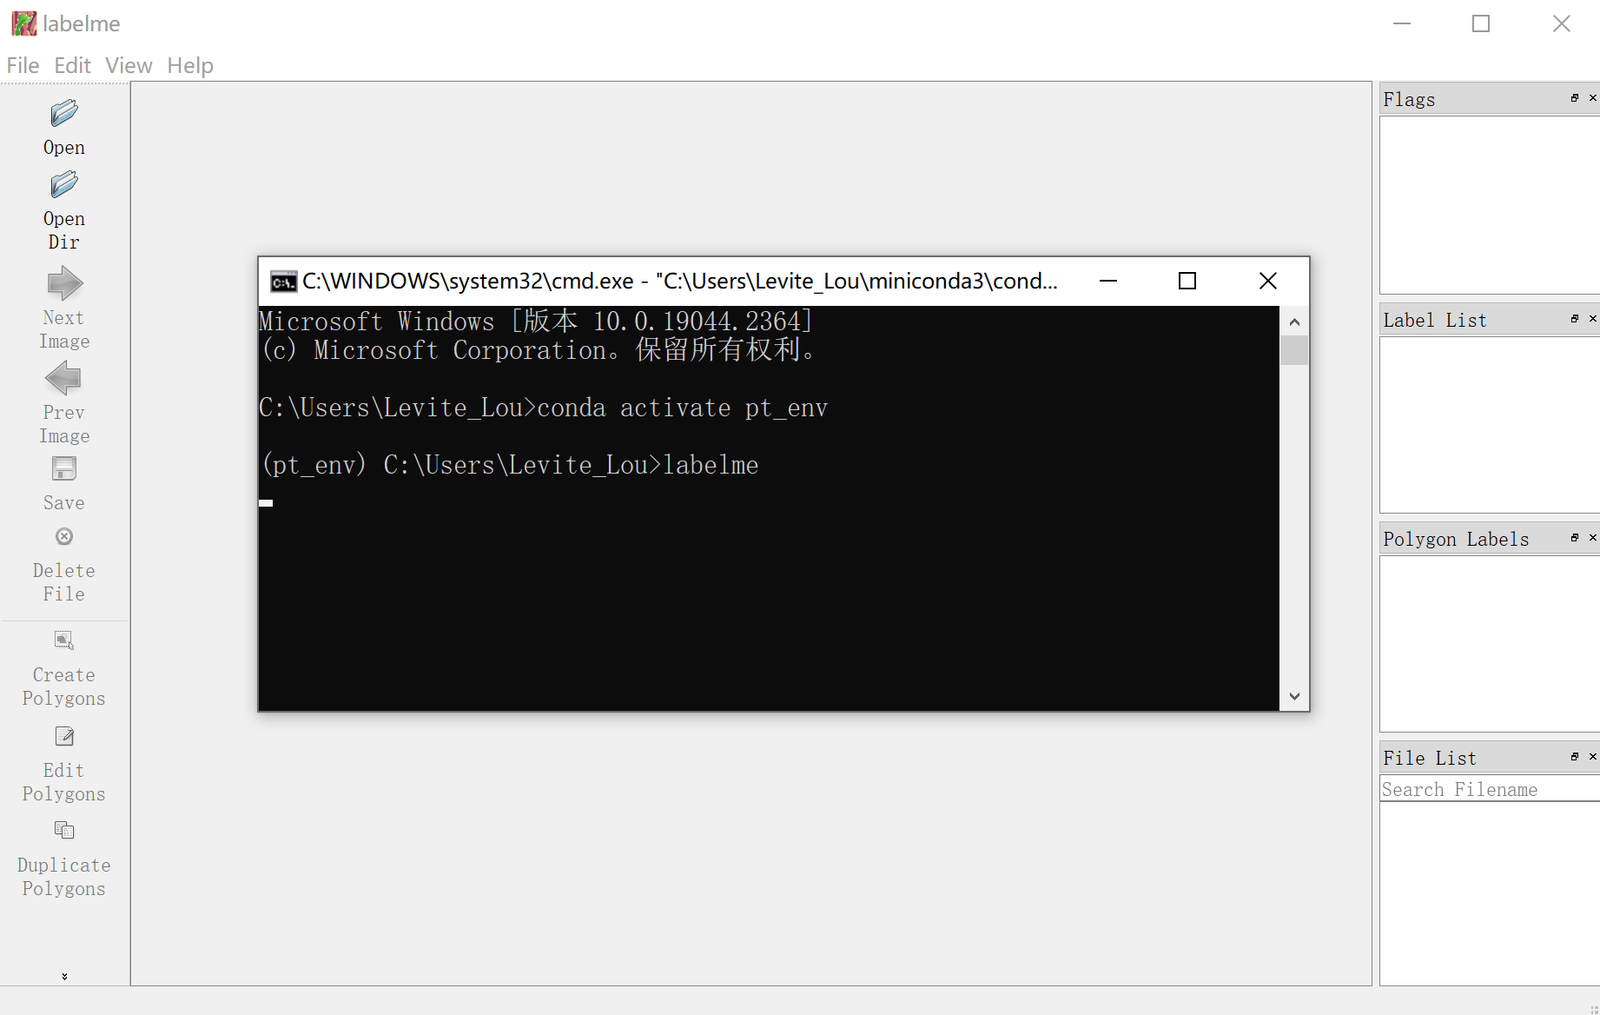
Task: Open the File menu
Action: 23,65
